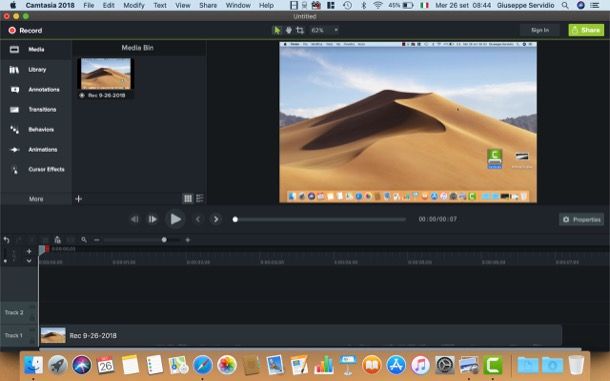Image resolution: width=610 pixels, height=381 pixels.
Task: Click the green Share button
Action: coord(586,30)
